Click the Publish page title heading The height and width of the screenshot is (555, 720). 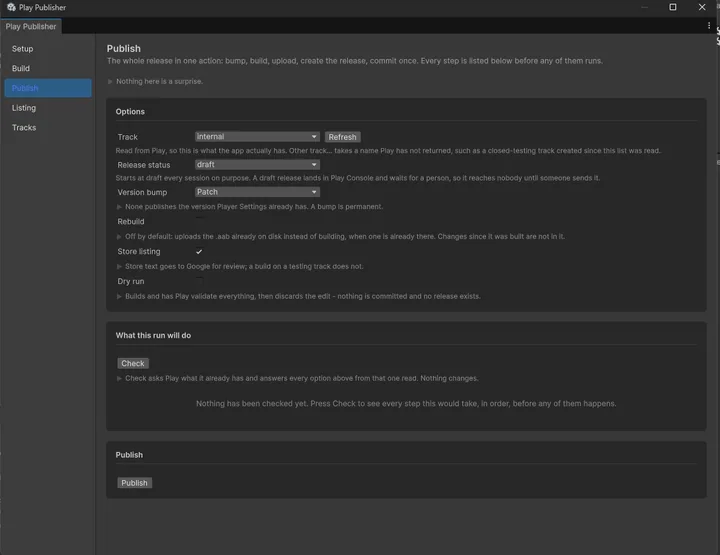(x=124, y=49)
